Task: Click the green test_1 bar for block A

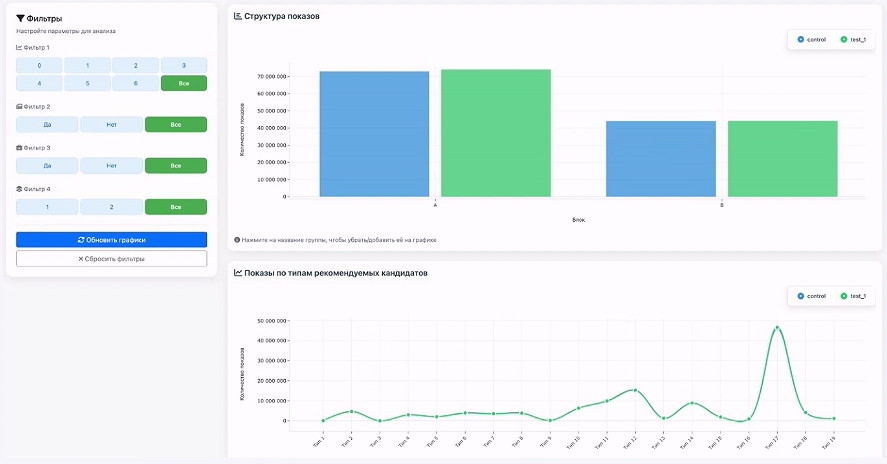Action: click(x=496, y=133)
